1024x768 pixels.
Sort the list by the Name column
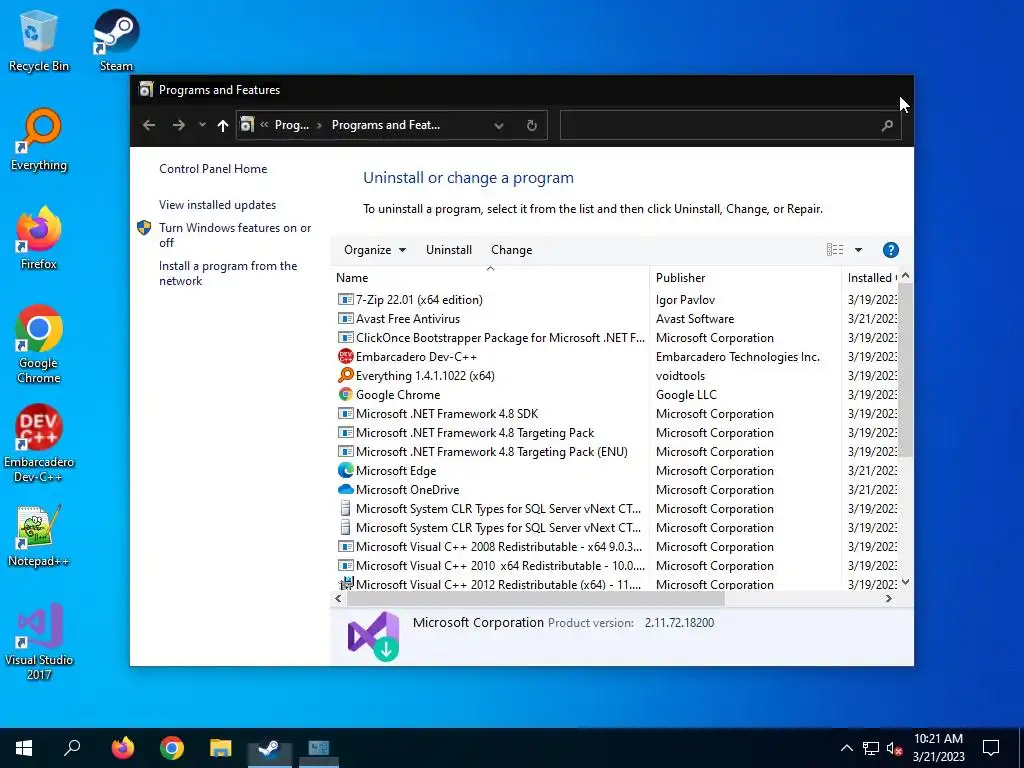point(490,278)
